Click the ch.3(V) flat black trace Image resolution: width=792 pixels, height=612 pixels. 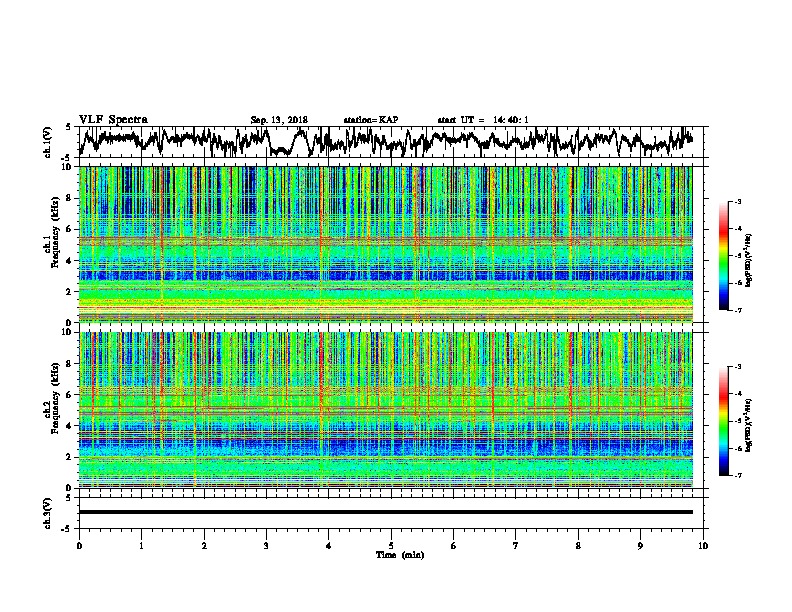tap(385, 512)
